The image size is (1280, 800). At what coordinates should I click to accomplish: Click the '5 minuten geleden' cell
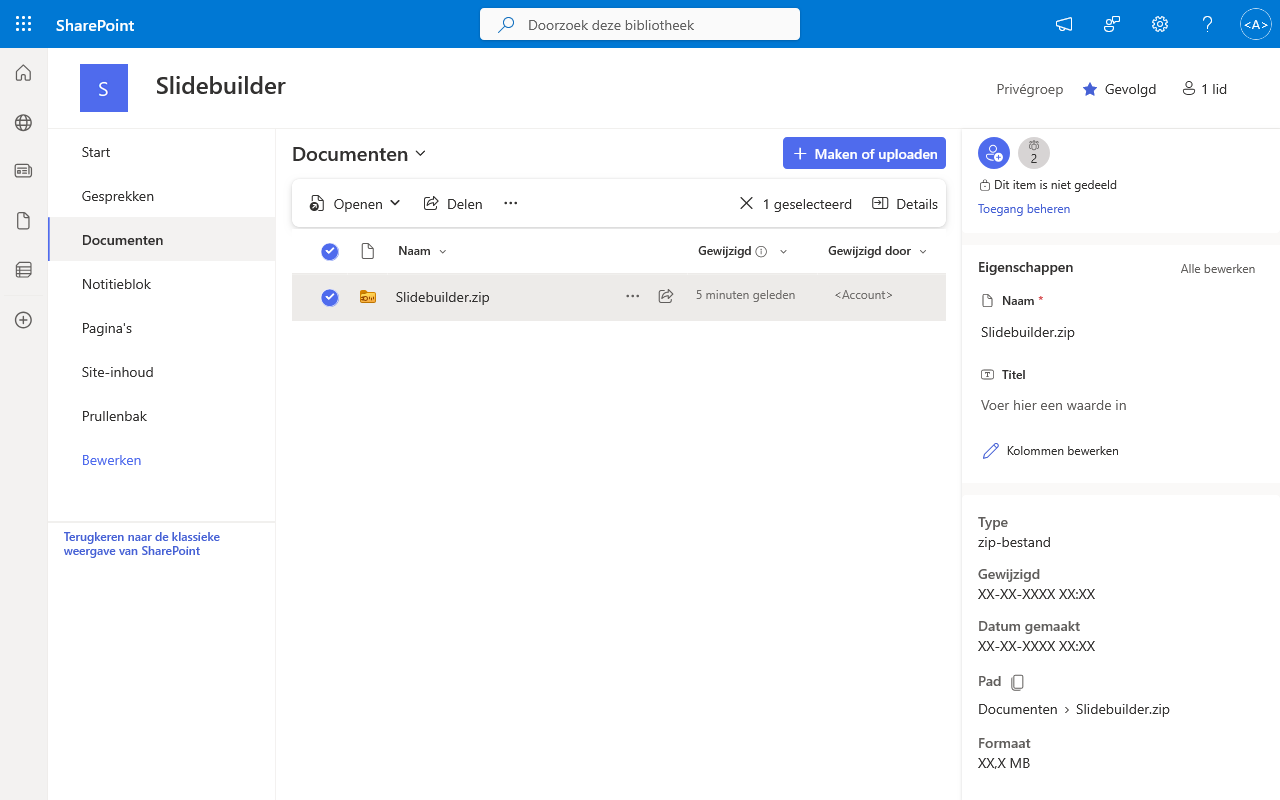tap(745, 295)
